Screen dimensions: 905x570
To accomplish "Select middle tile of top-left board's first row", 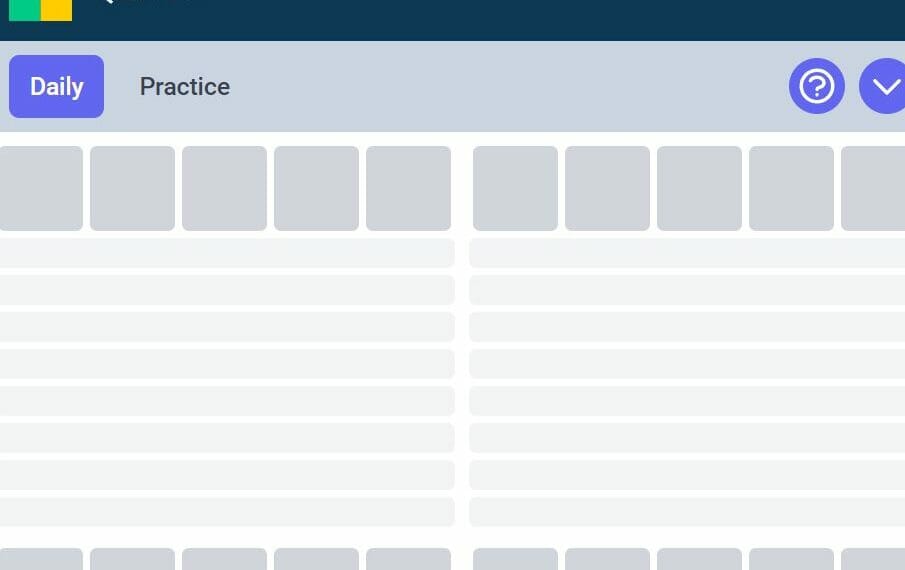I will tap(225, 188).
